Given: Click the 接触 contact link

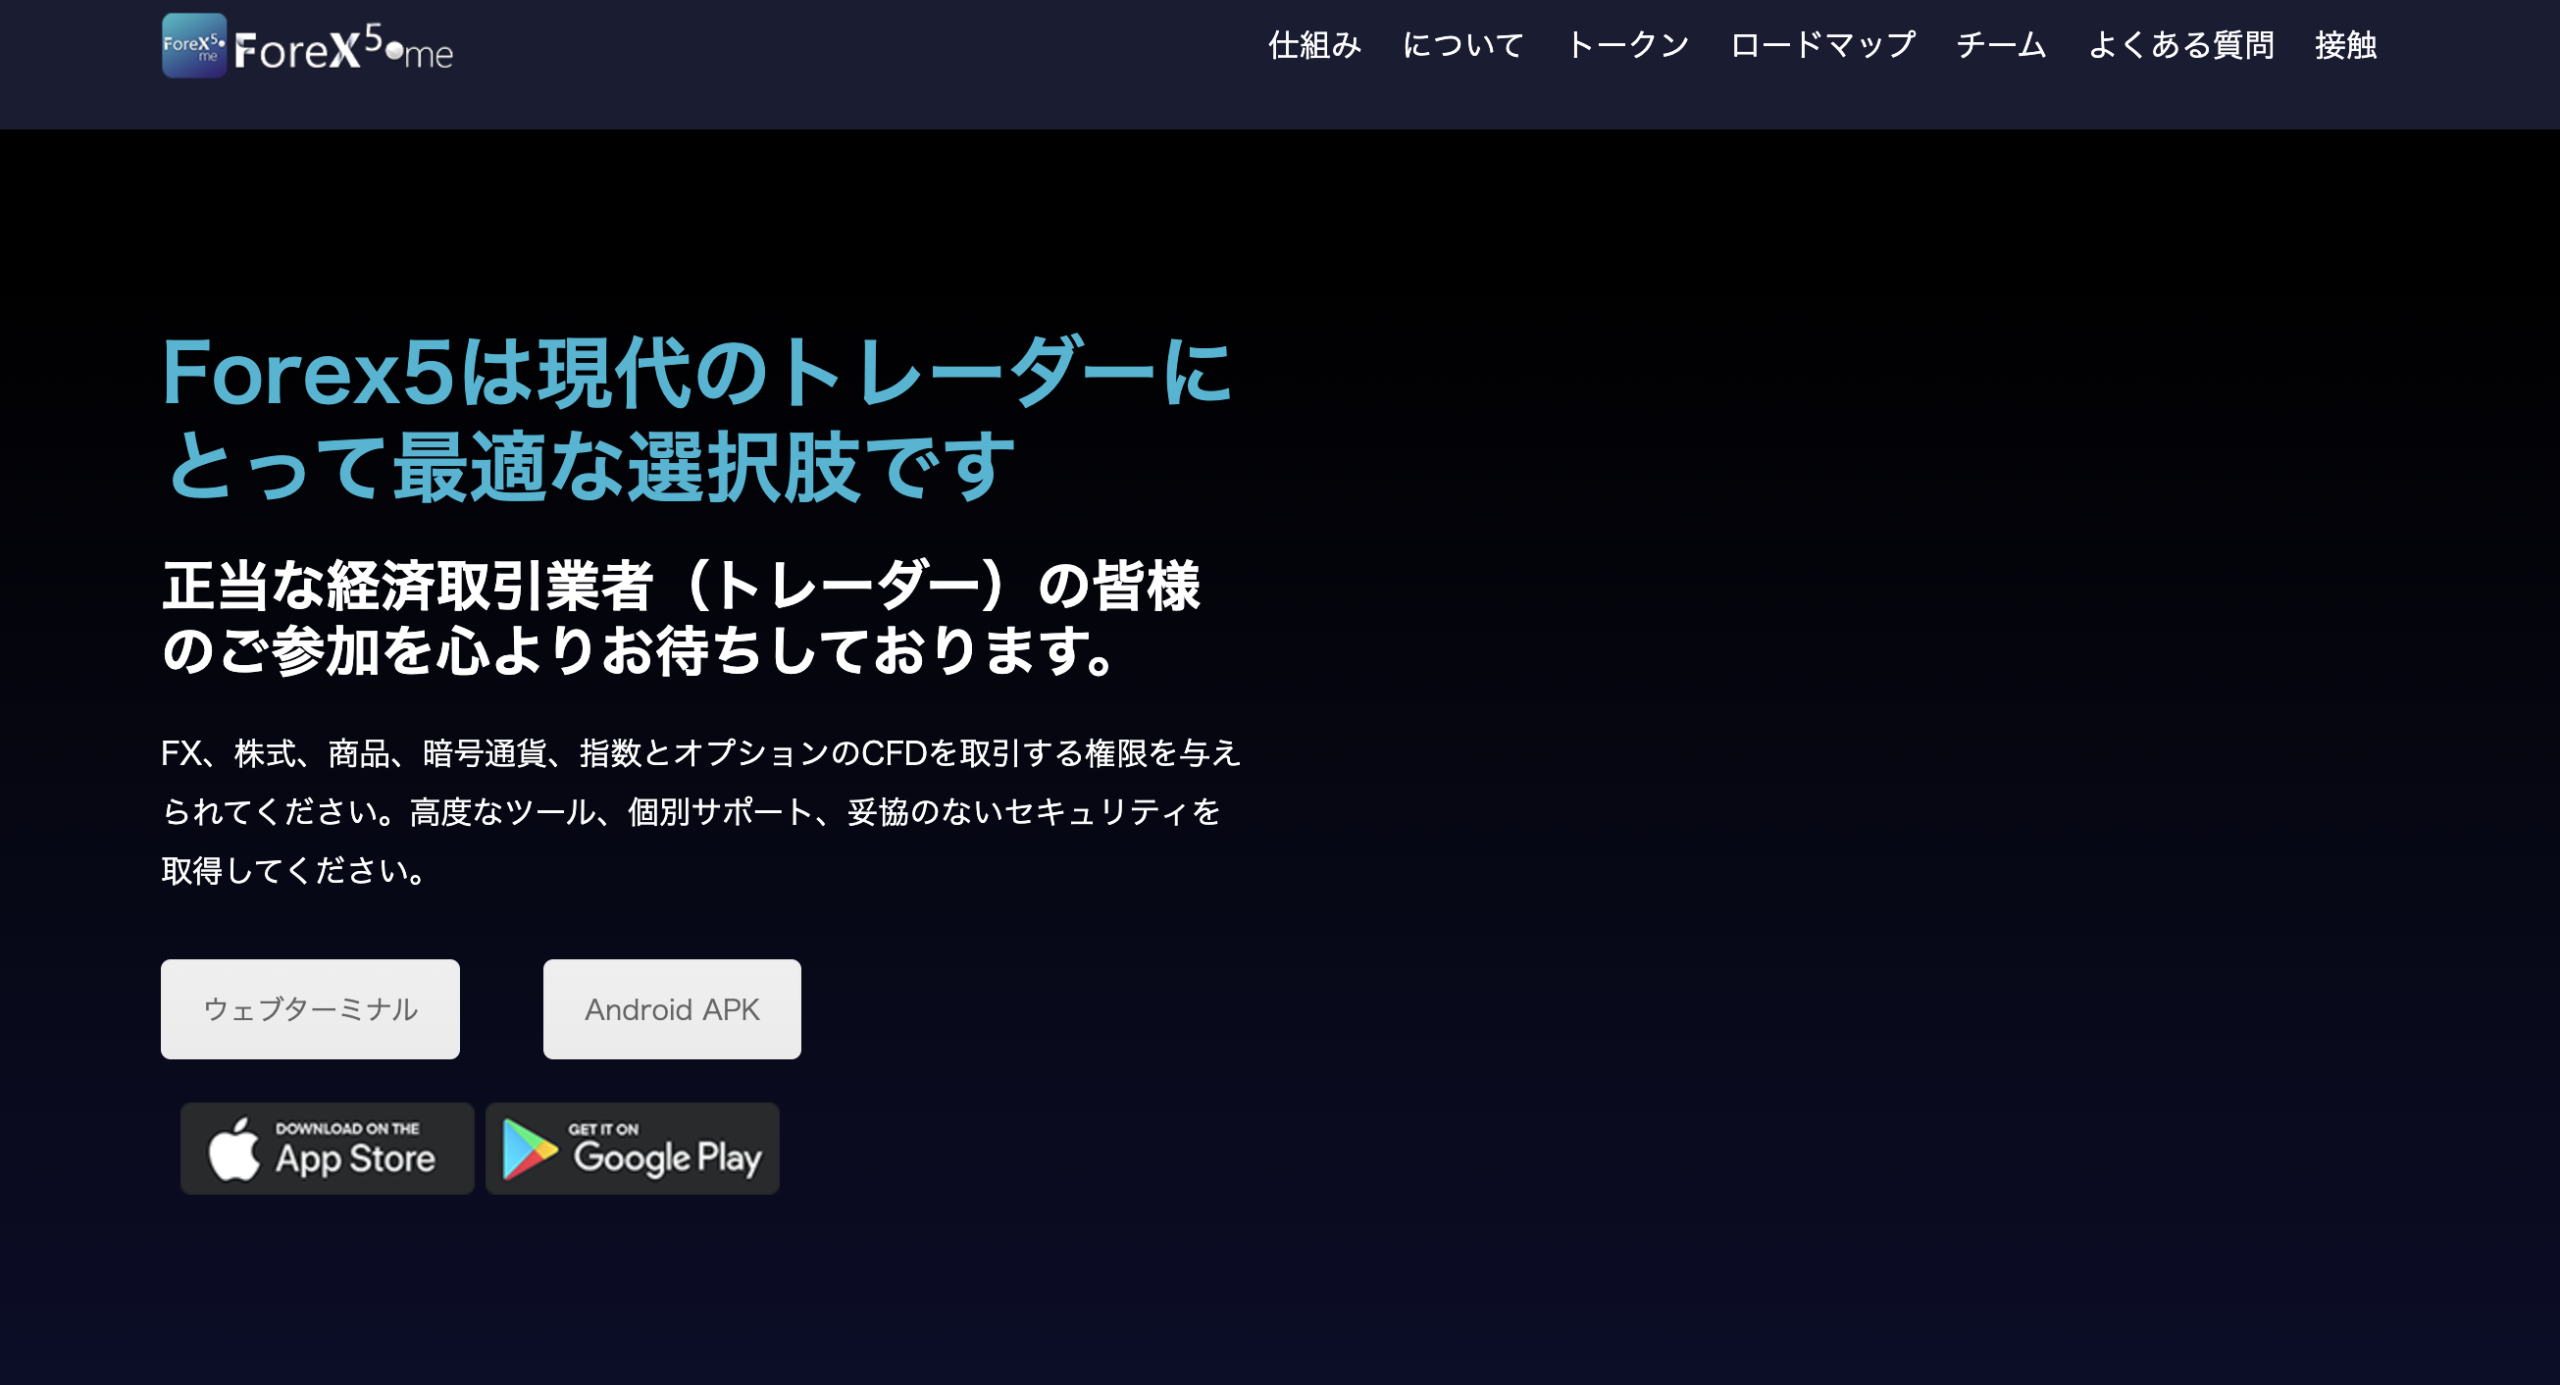Looking at the screenshot, I should pos(2345,45).
